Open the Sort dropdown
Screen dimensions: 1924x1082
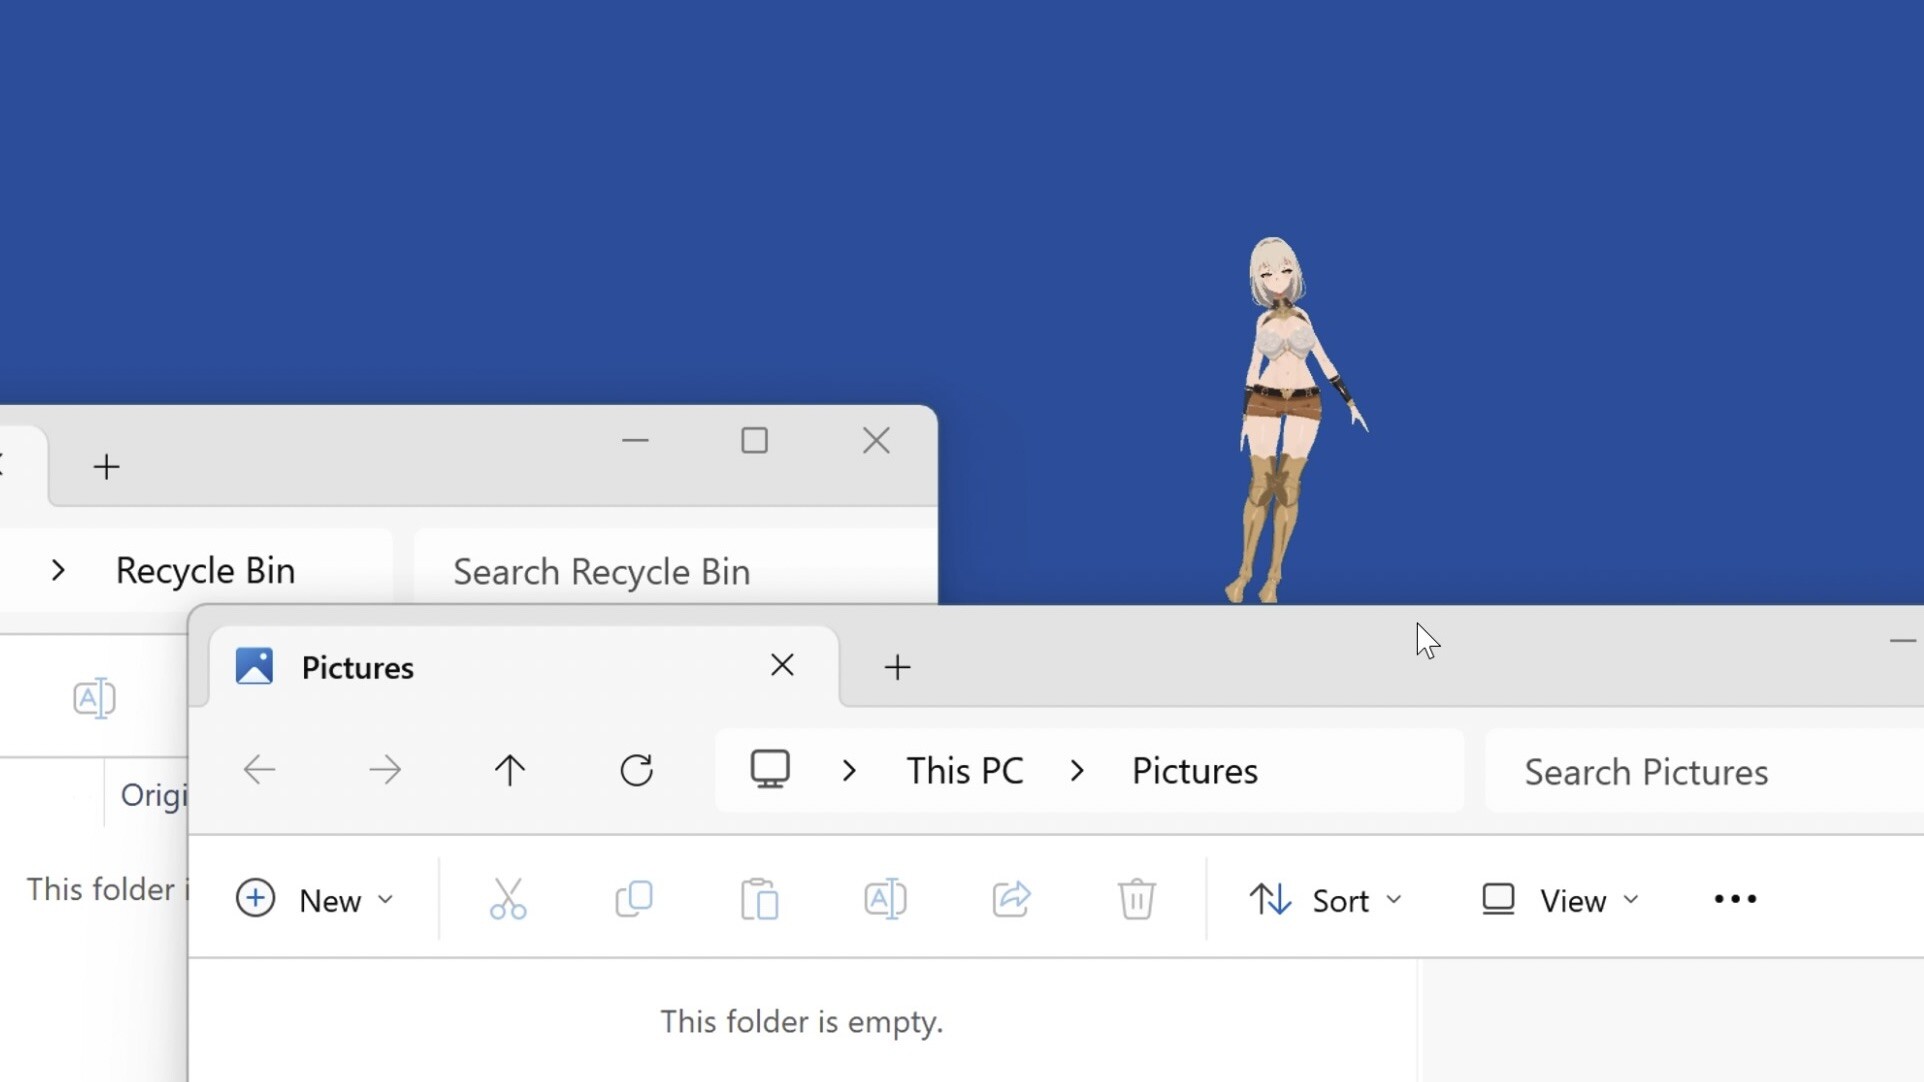1327,898
